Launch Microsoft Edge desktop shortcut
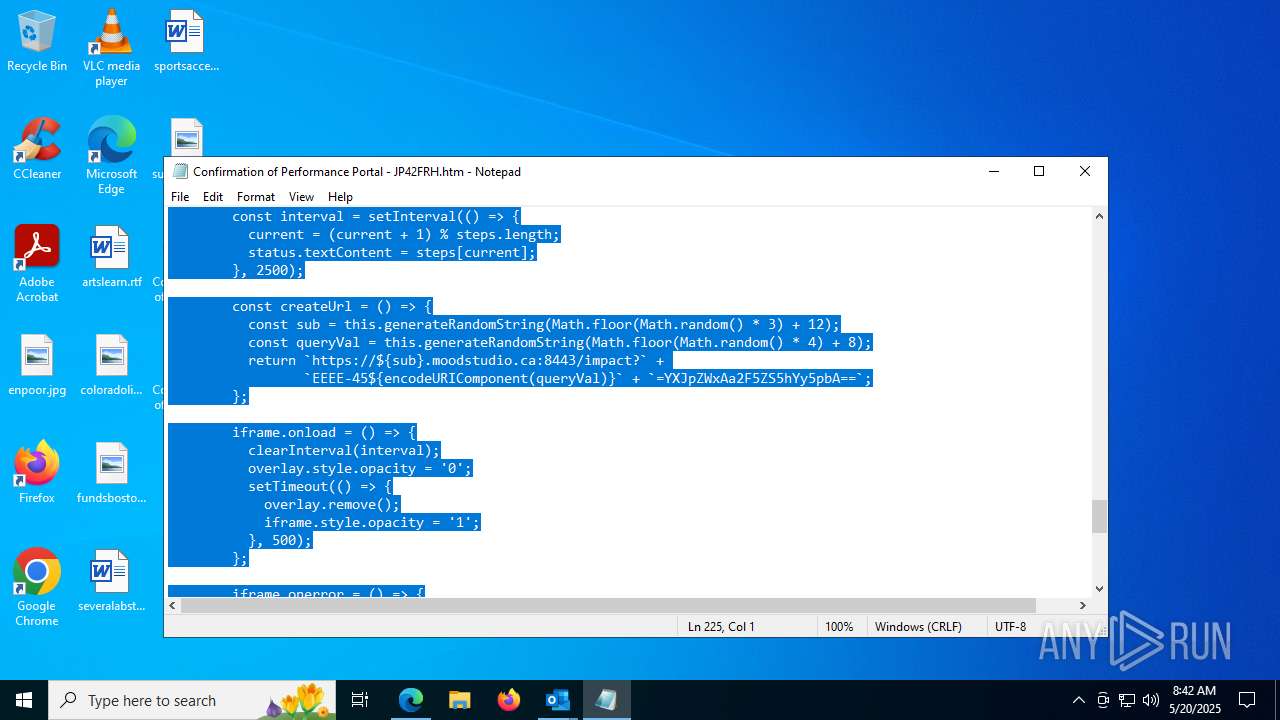Image resolution: width=1280 pixels, height=720 pixels. point(111,155)
